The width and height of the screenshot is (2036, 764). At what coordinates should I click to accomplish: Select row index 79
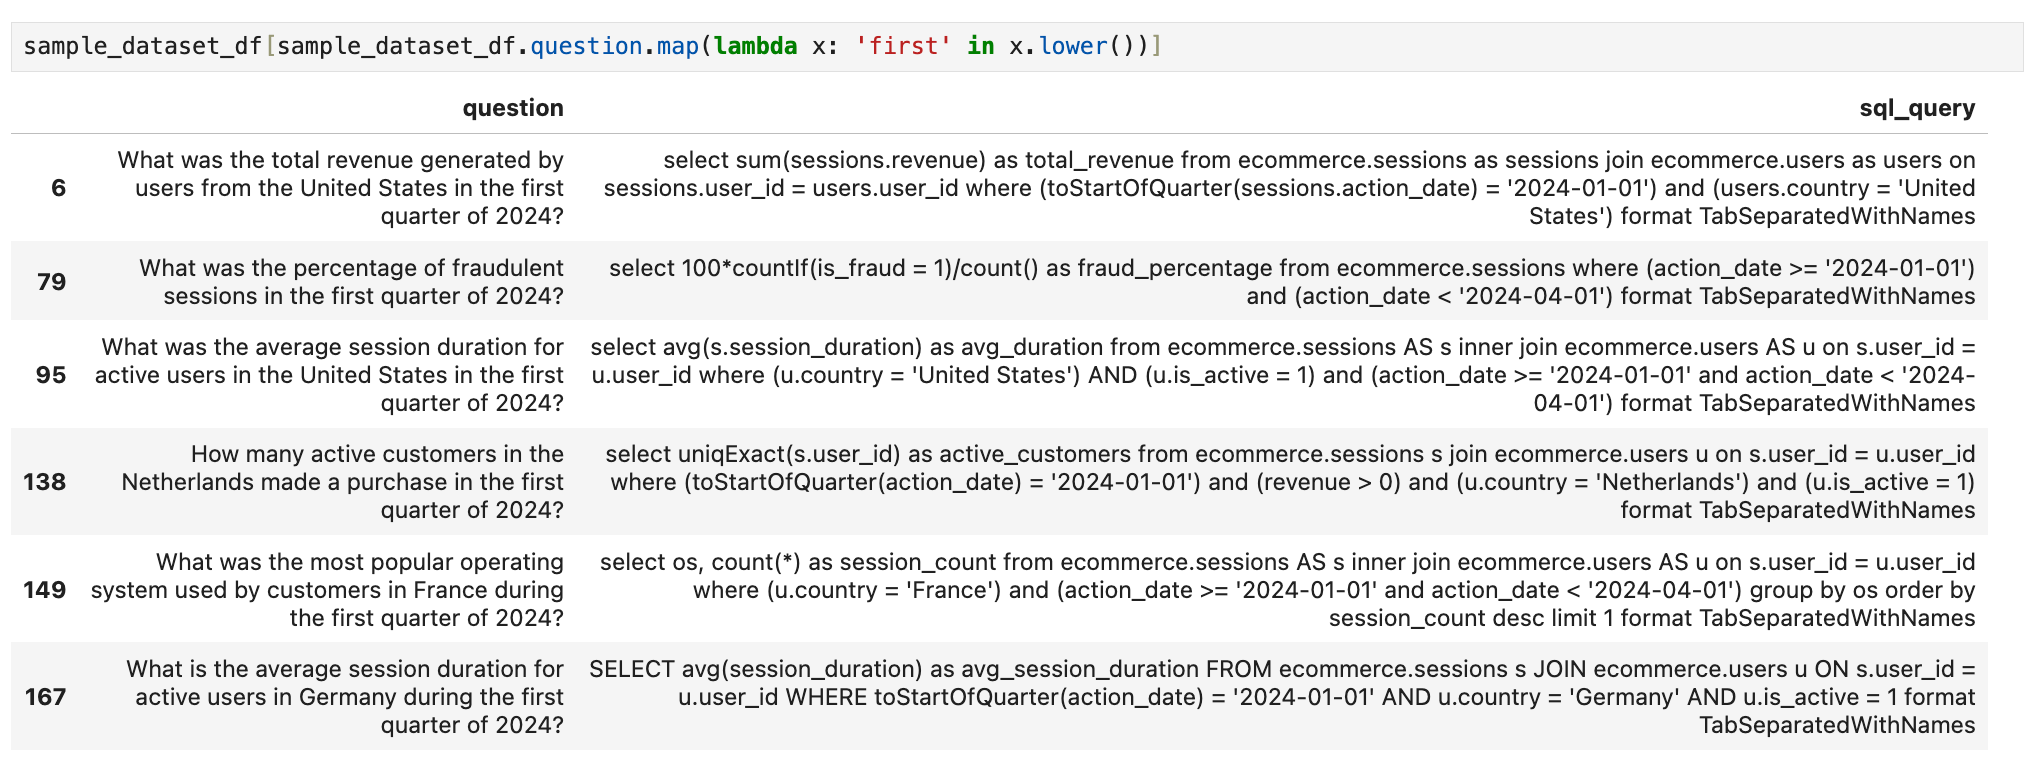coord(51,282)
